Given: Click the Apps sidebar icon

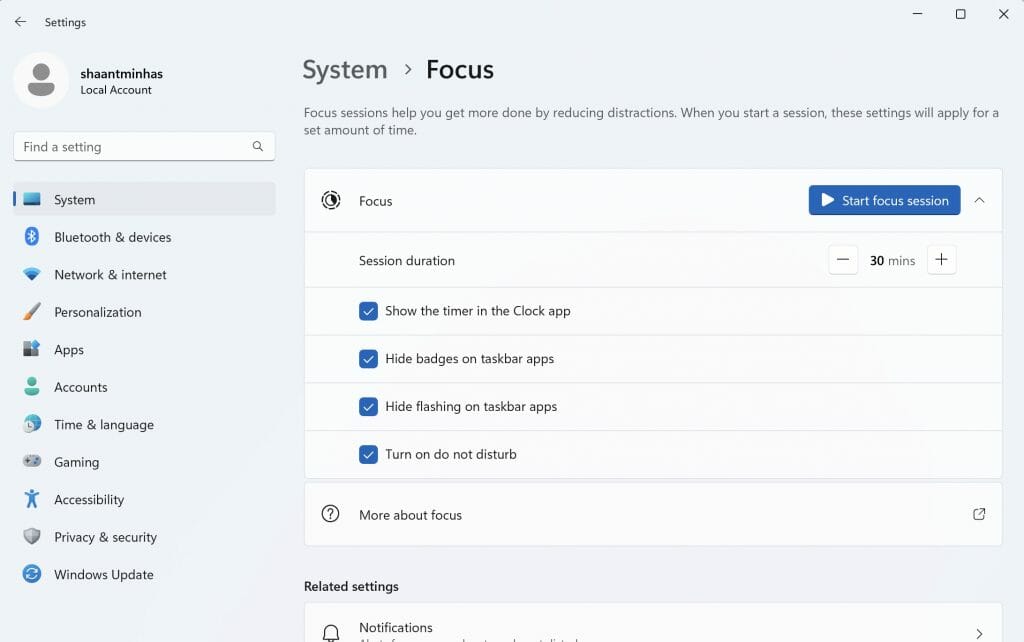Looking at the screenshot, I should pos(31,349).
